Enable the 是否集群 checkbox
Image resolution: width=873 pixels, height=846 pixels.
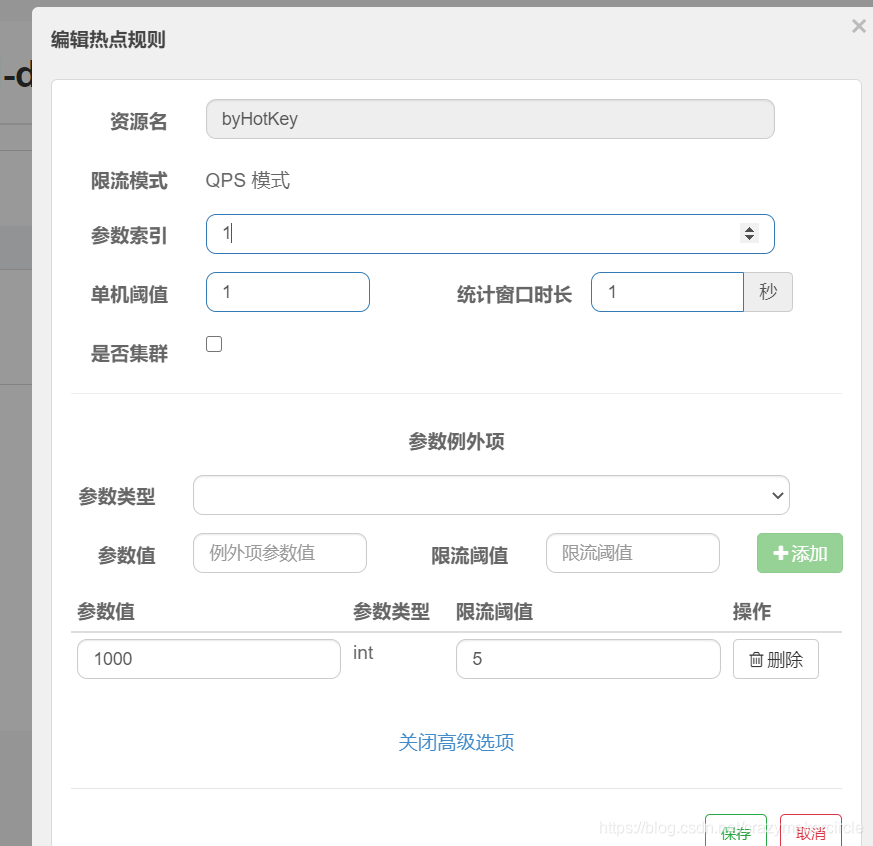[x=213, y=343]
